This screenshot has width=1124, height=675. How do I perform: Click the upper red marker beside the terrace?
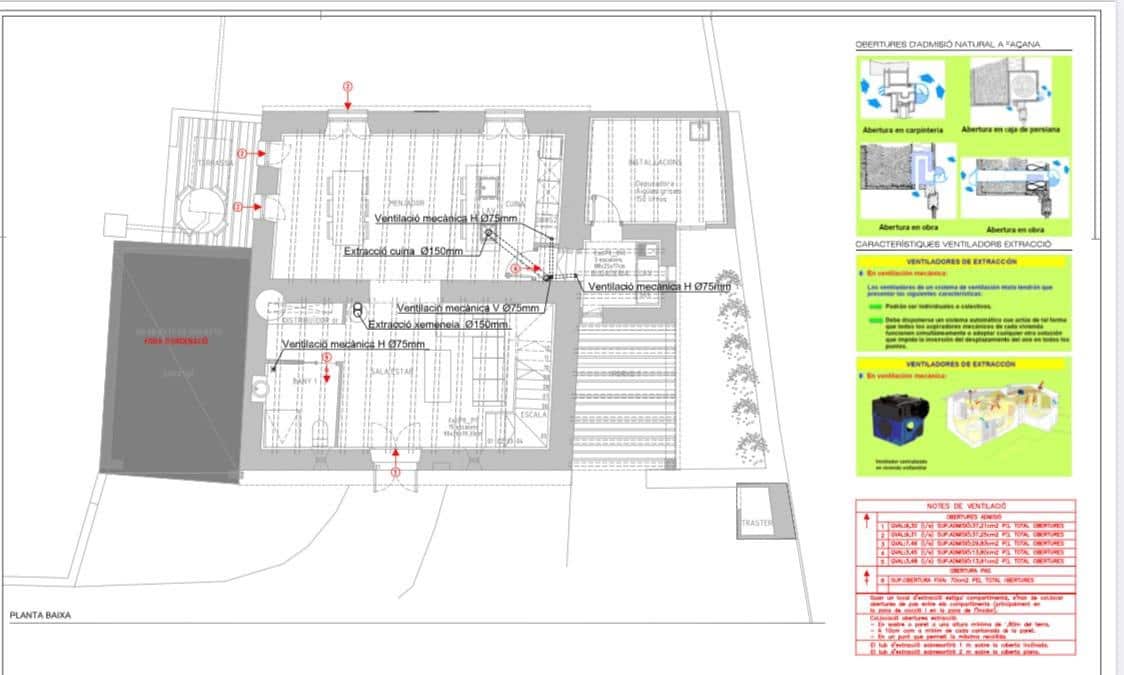point(240,153)
